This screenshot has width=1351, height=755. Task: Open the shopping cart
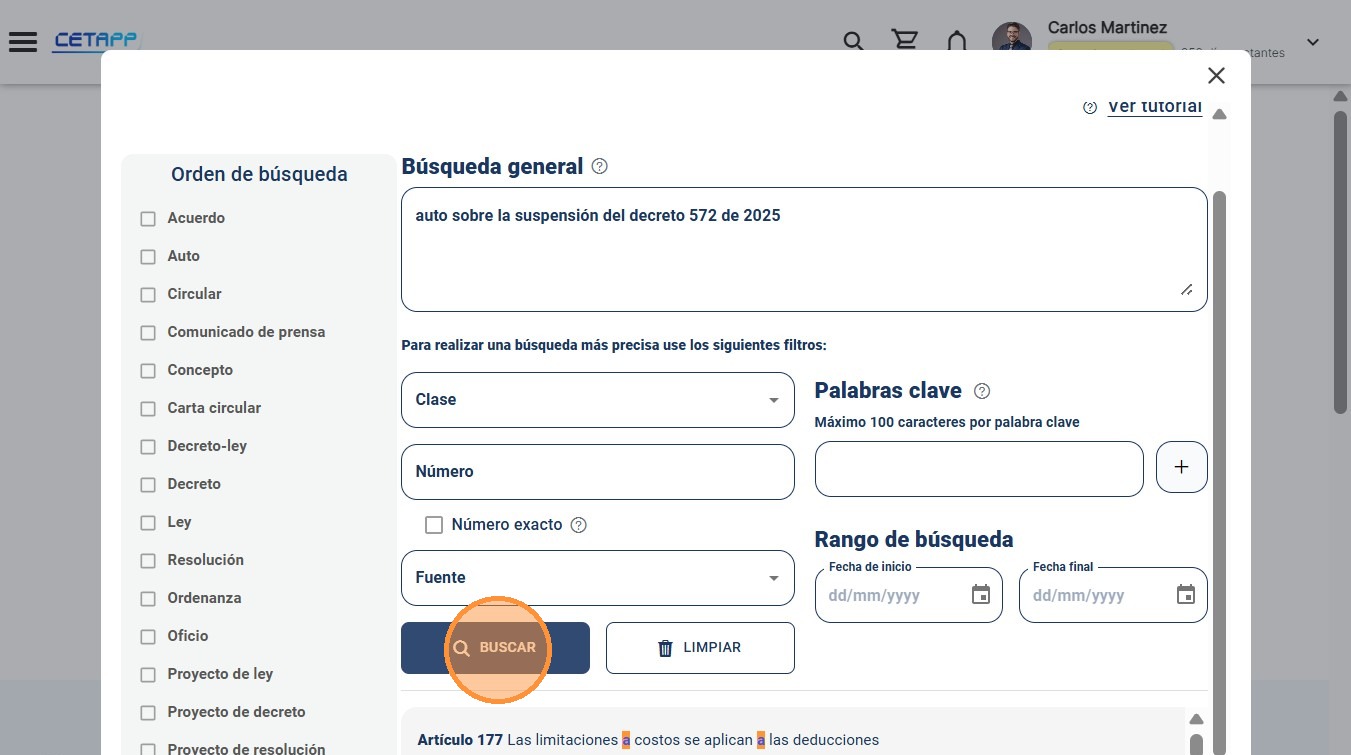point(905,41)
